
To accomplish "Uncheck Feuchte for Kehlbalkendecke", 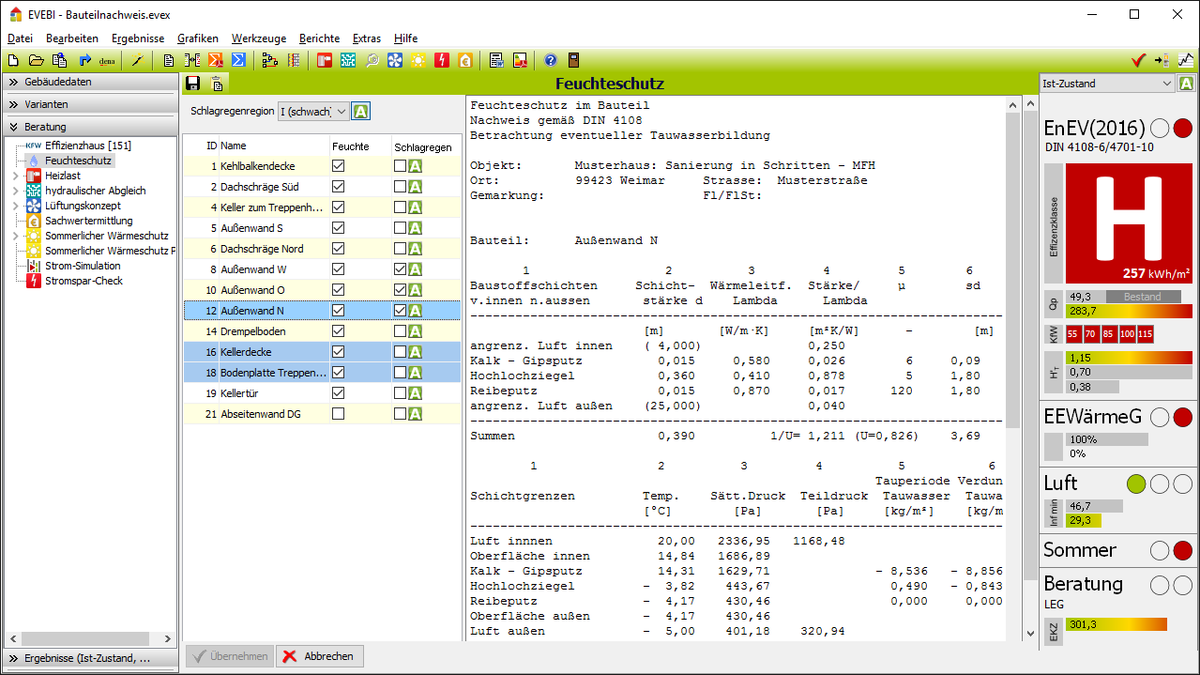I will (x=338, y=166).
